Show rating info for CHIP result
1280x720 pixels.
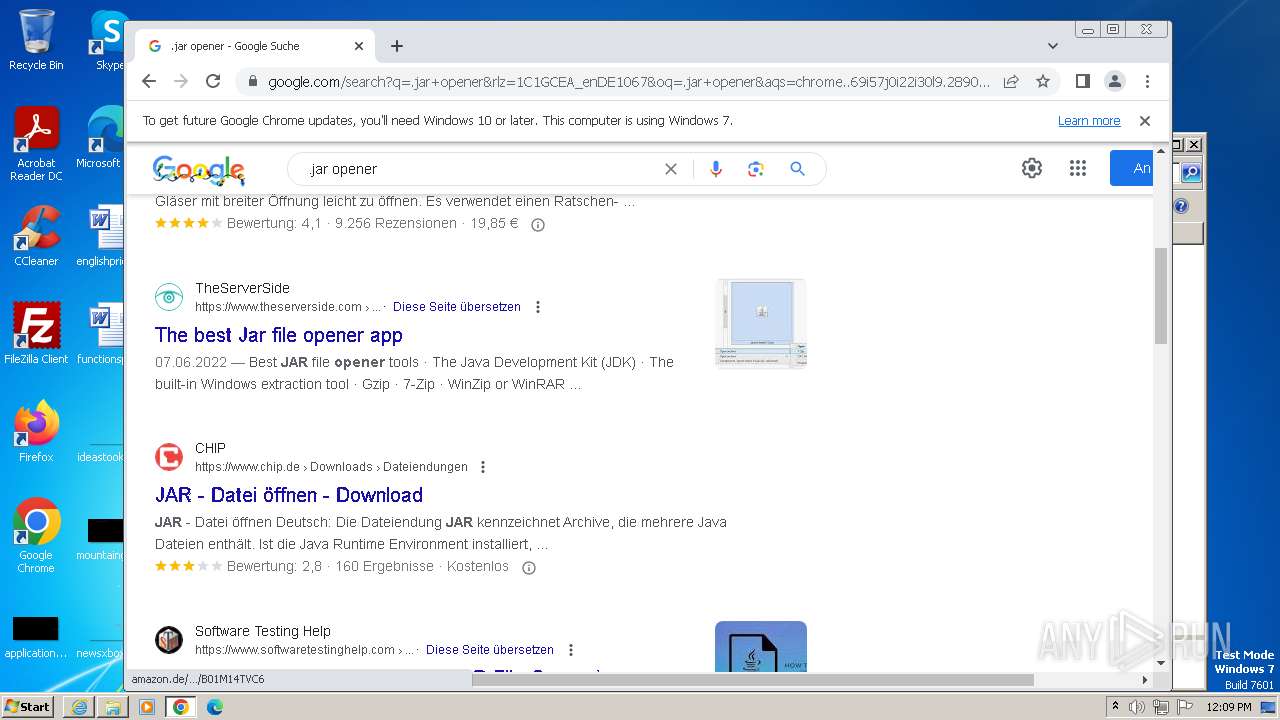click(x=529, y=567)
